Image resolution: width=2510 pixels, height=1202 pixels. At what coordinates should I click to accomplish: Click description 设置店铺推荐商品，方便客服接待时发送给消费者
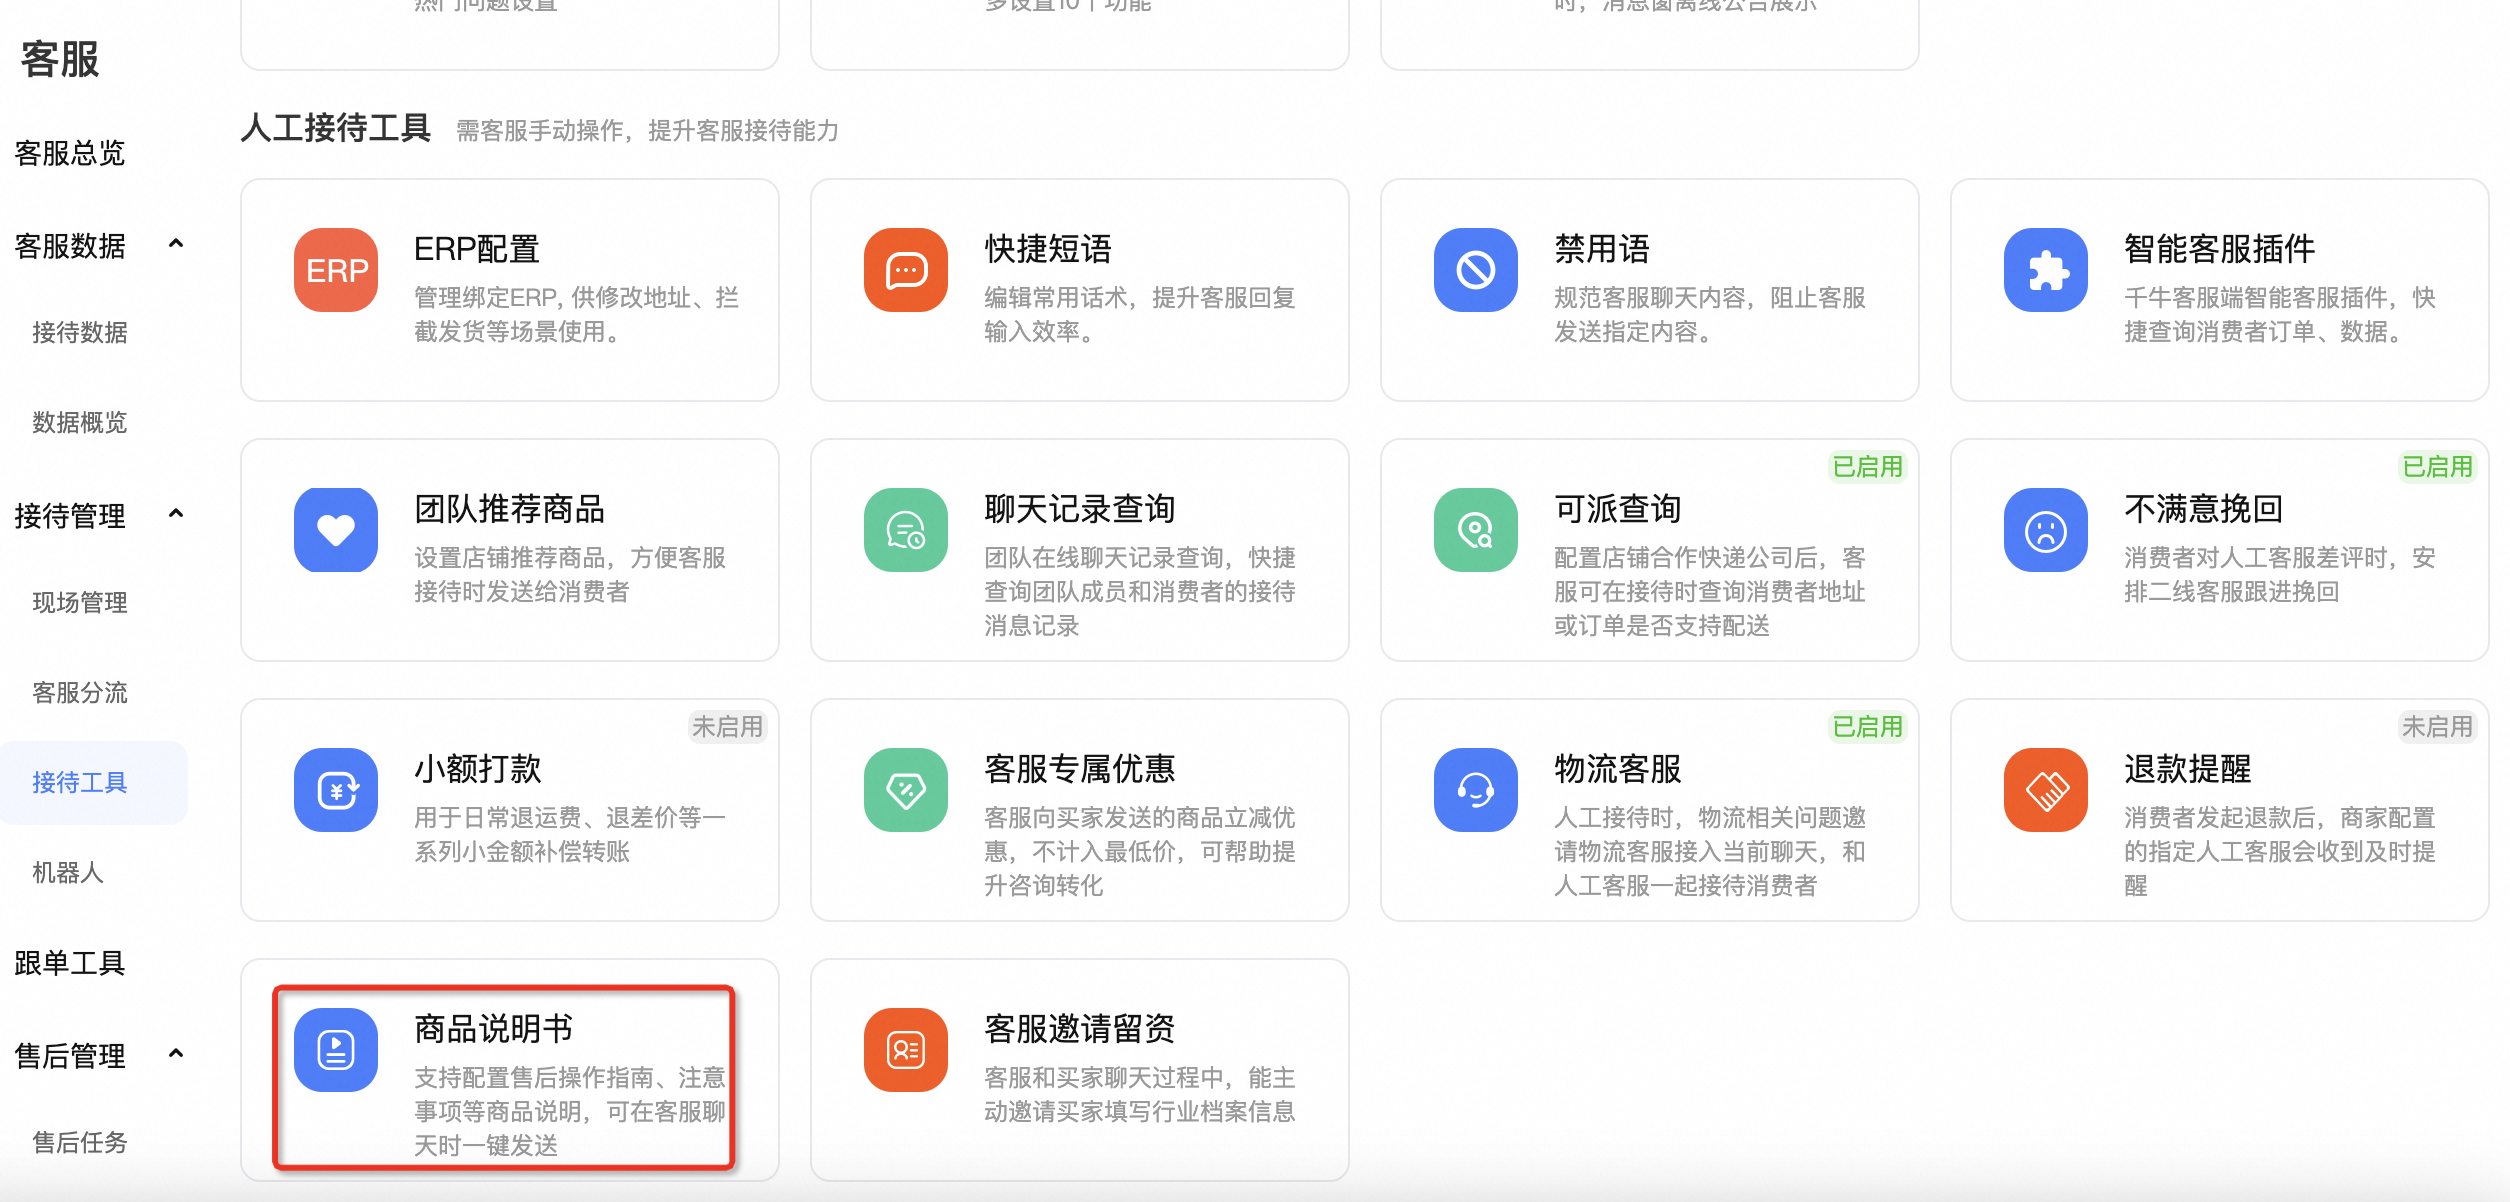pyautogui.click(x=570, y=575)
